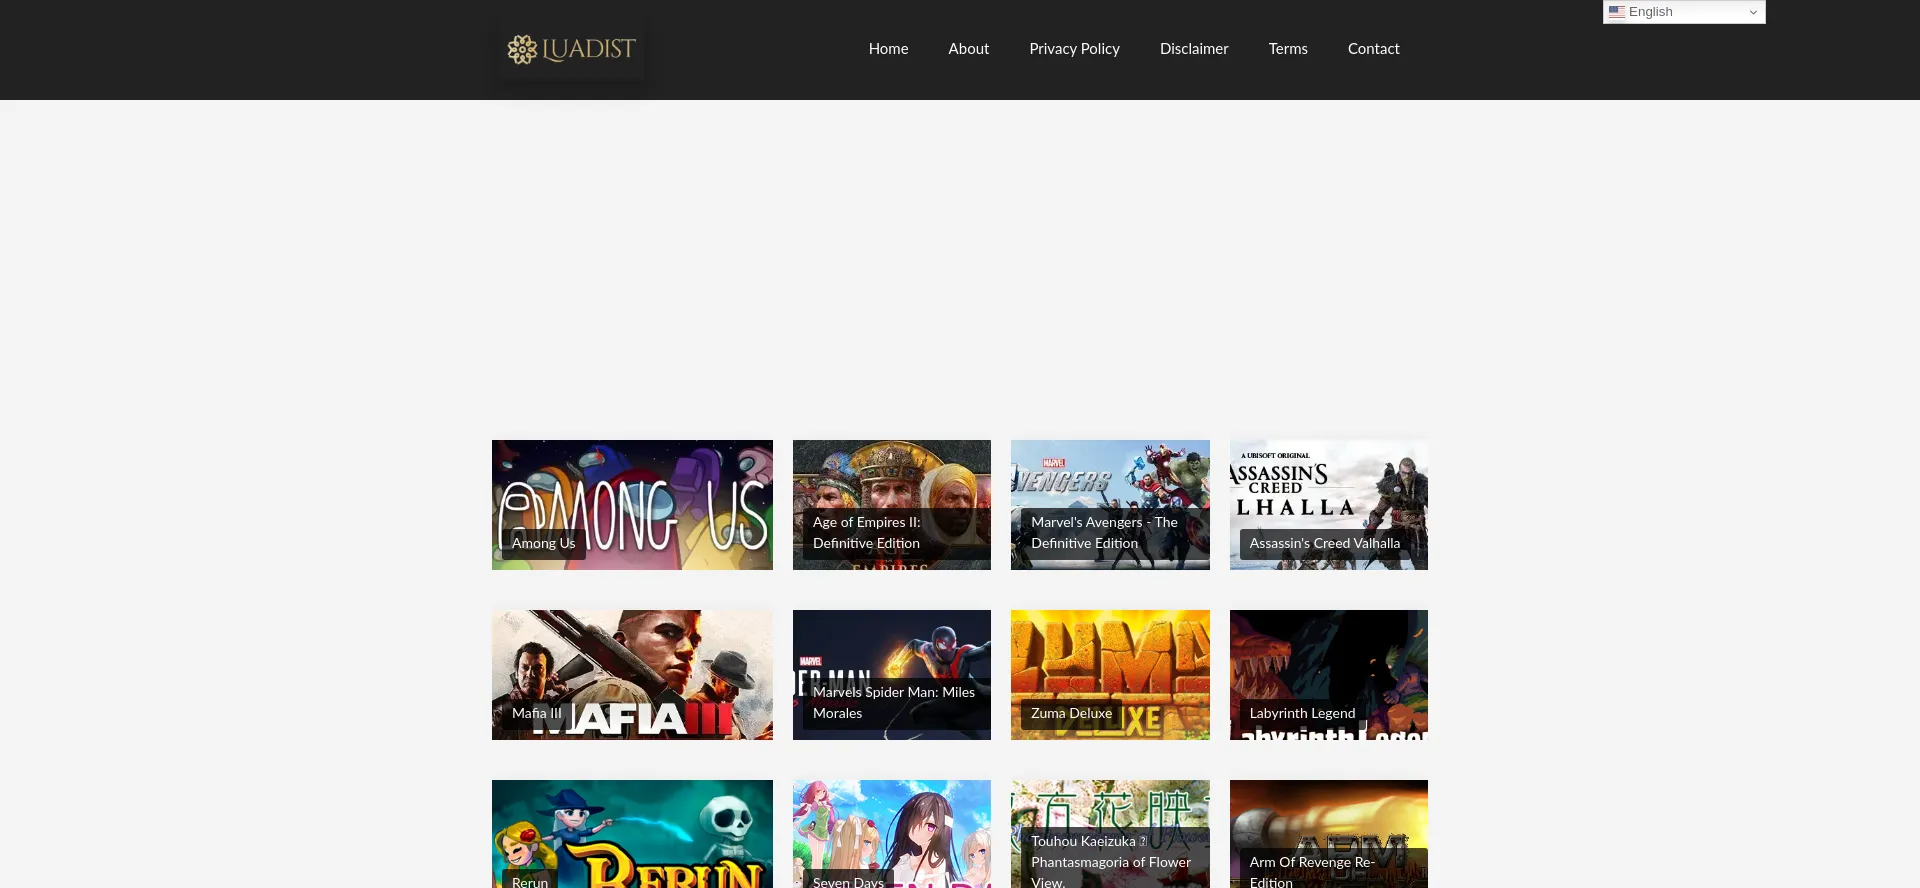Open the Zuma Deluxe game card

tap(1110, 675)
